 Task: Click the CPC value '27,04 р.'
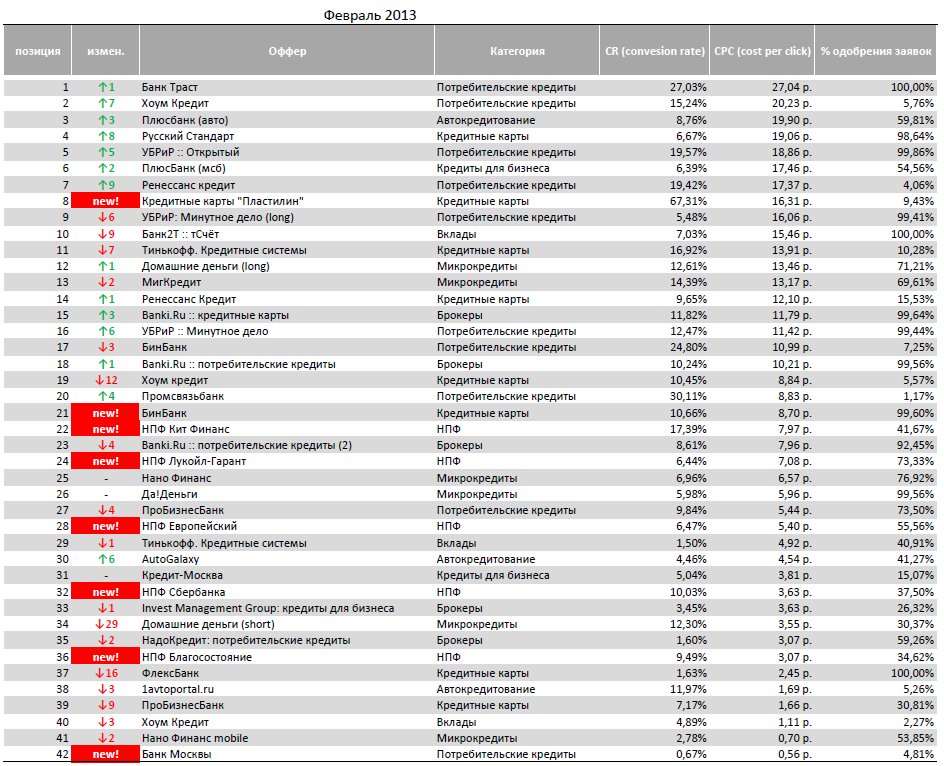pos(792,87)
